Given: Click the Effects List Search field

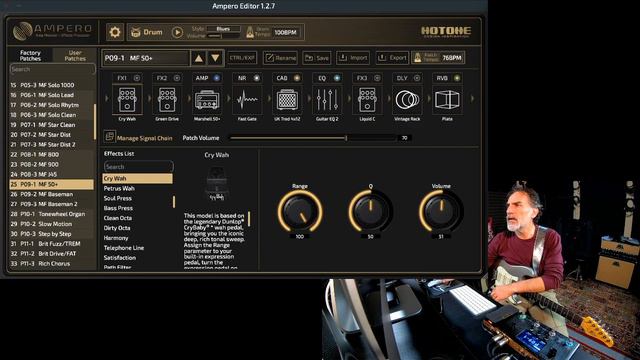Looking at the screenshot, I should [138, 167].
